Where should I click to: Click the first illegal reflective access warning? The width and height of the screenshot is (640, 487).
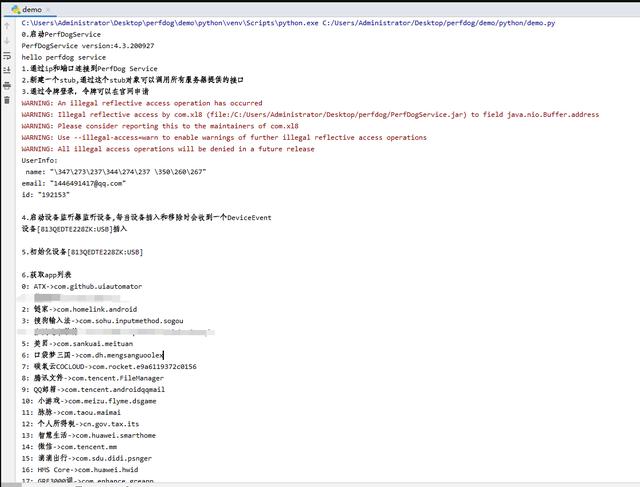coord(142,103)
